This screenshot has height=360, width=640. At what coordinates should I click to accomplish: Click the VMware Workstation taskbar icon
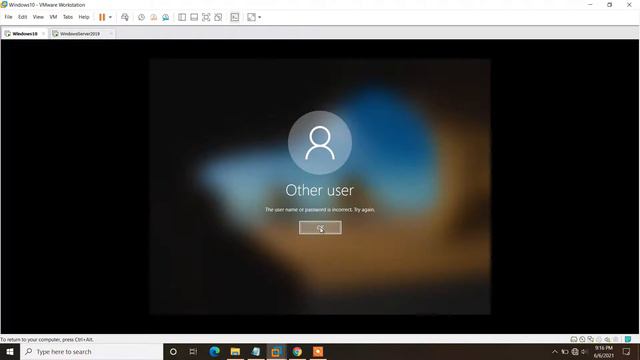coord(276,351)
